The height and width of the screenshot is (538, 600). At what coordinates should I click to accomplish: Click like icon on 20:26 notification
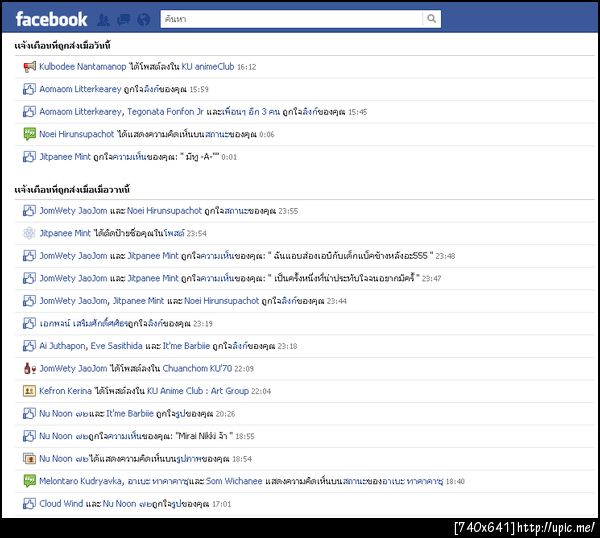tap(29, 413)
